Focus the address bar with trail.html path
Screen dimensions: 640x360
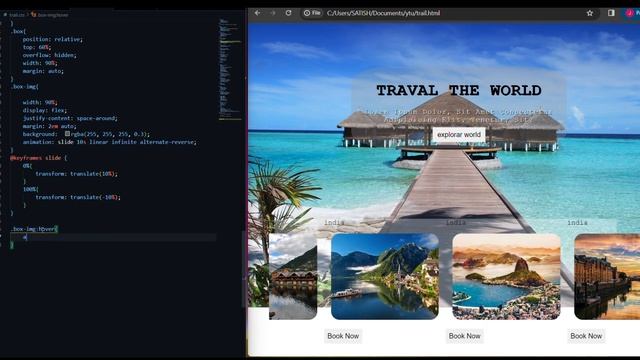click(449, 13)
